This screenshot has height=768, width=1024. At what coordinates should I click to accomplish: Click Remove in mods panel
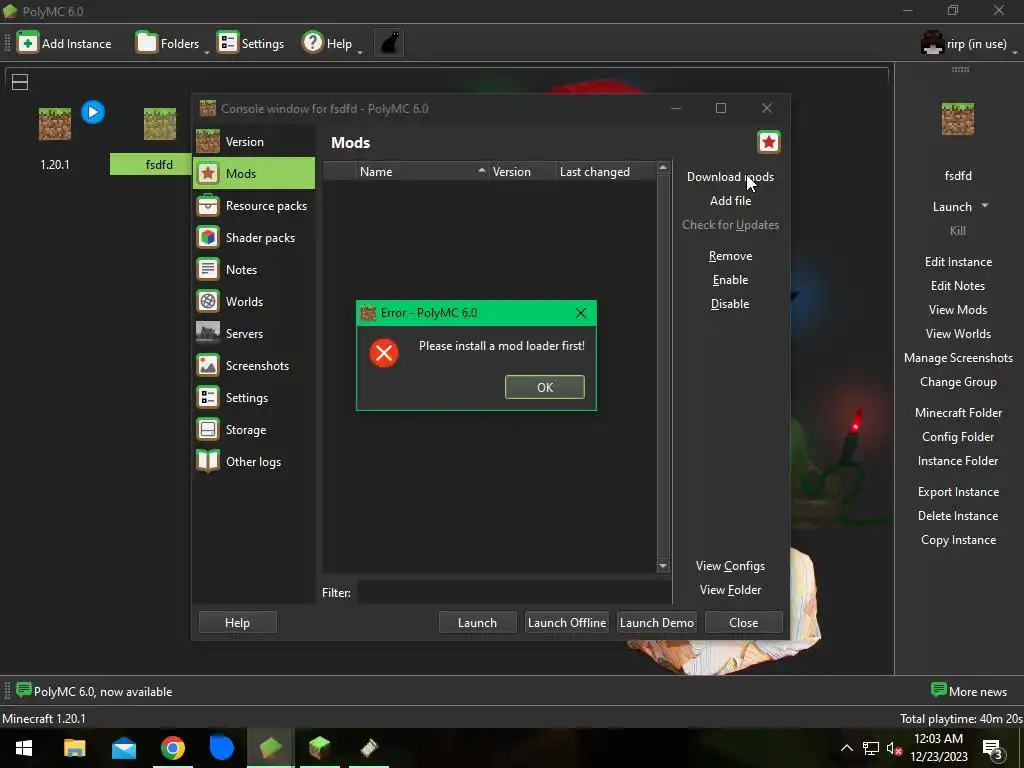(x=730, y=256)
